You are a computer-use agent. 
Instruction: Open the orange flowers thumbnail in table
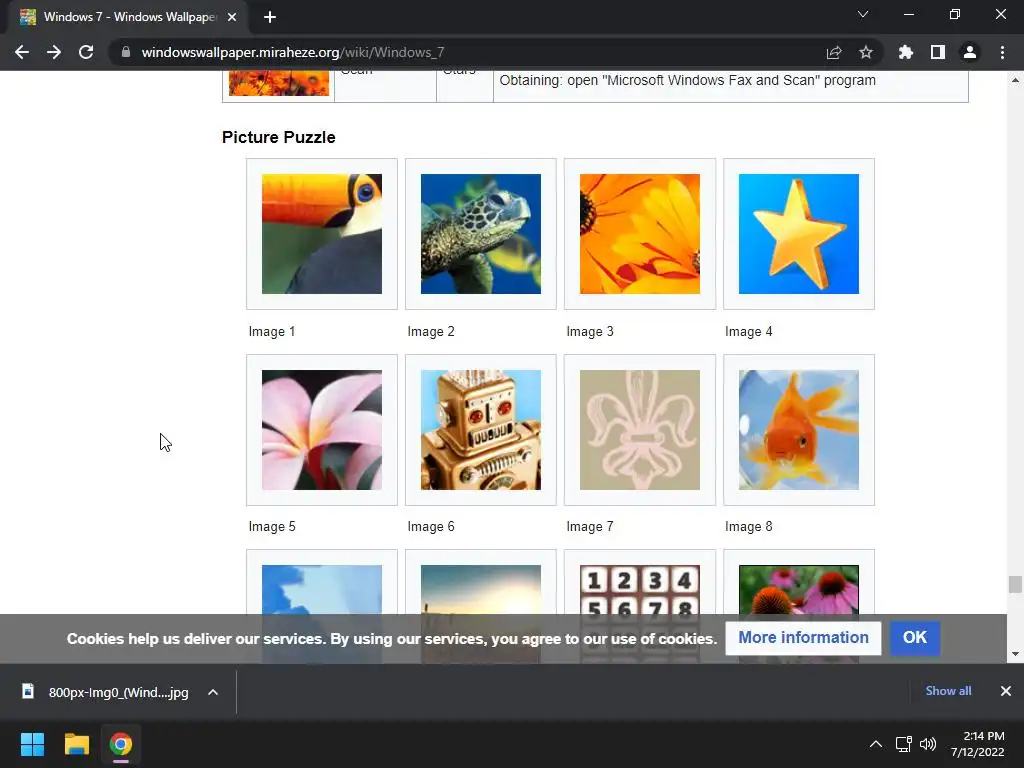coord(279,84)
